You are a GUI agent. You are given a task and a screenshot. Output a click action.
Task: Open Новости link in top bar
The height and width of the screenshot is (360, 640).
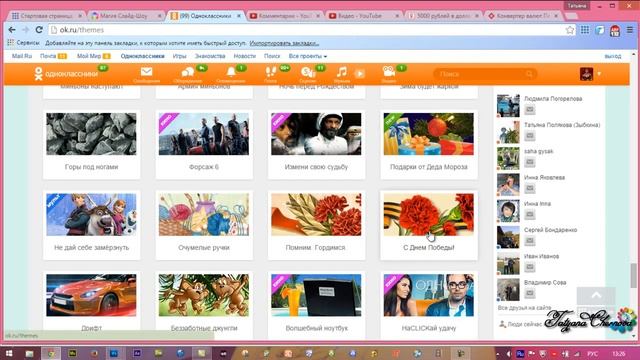(244, 56)
